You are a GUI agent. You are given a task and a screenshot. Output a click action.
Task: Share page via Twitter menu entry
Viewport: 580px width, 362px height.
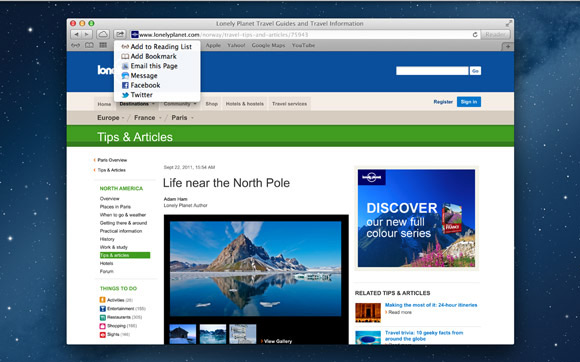157,95
